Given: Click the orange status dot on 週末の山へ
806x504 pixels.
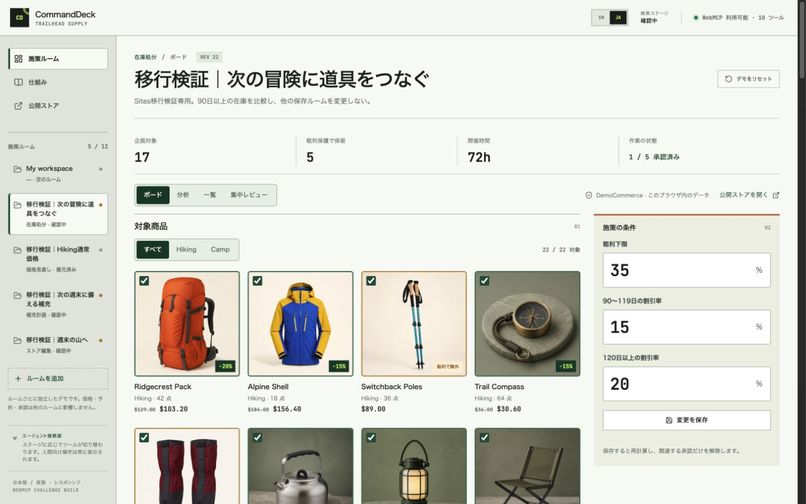Looking at the screenshot, I should pyautogui.click(x=101, y=340).
